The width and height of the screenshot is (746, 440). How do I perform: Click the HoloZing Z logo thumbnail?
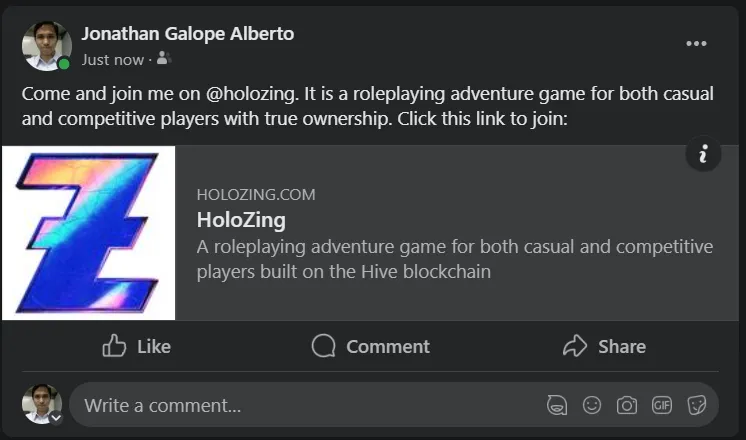click(x=88, y=233)
